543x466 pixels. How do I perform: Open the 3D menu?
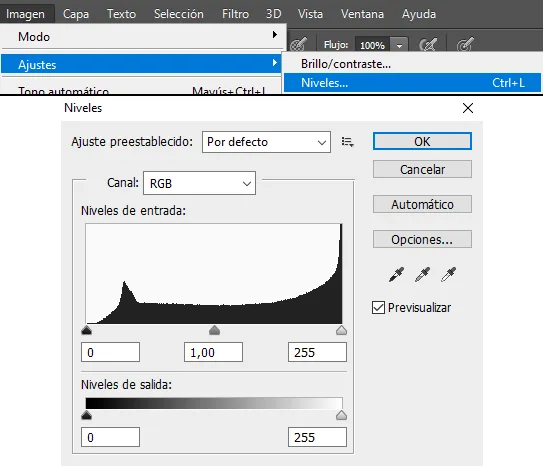click(274, 14)
